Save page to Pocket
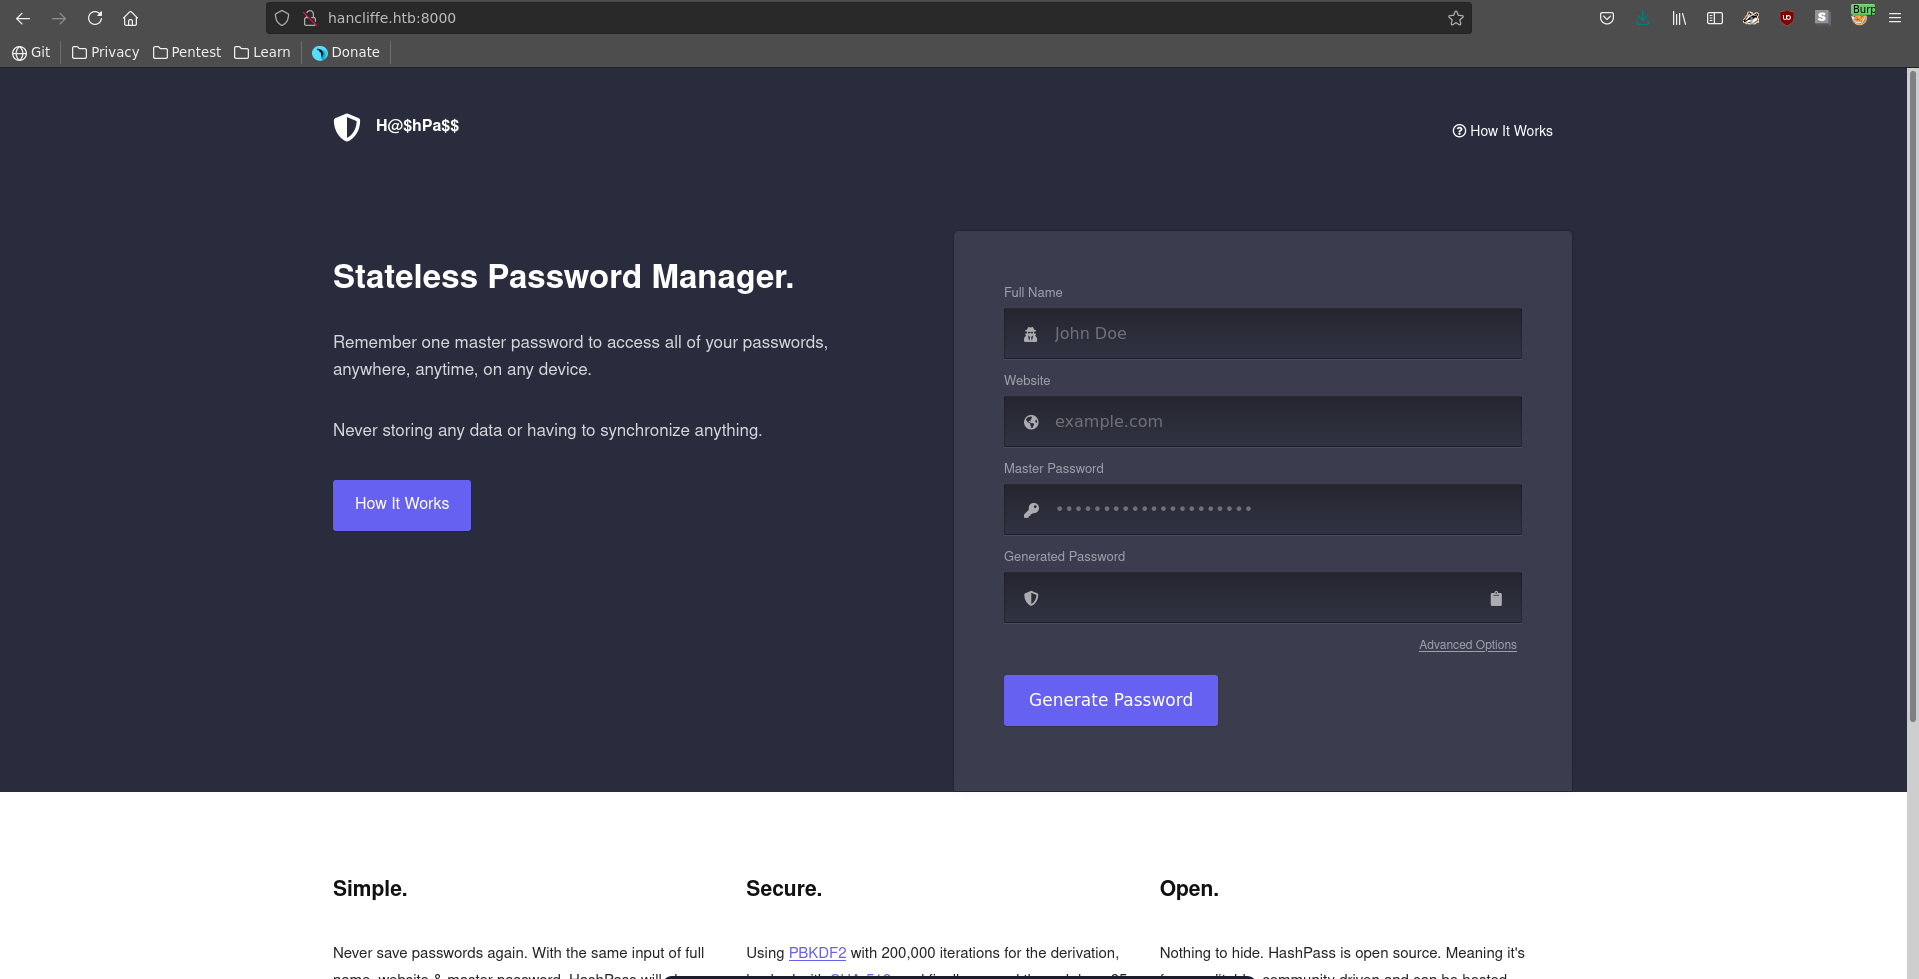The image size is (1919, 979). (x=1606, y=18)
